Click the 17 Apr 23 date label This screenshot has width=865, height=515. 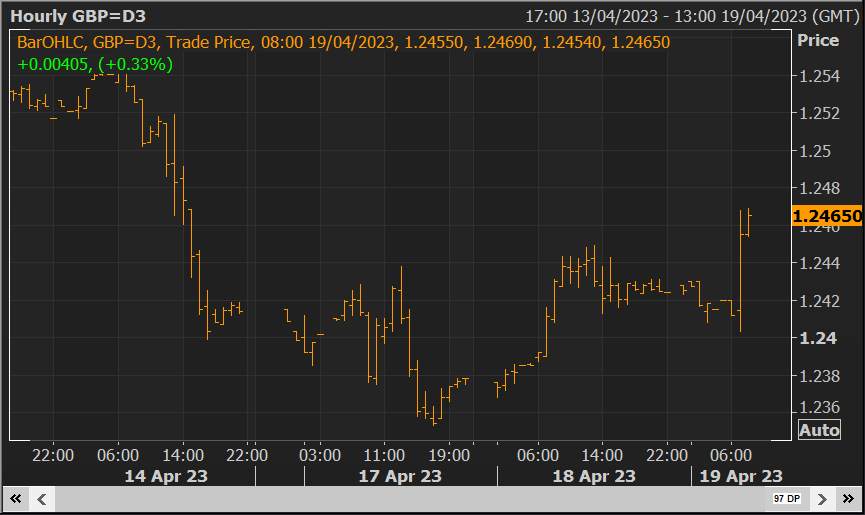point(400,476)
